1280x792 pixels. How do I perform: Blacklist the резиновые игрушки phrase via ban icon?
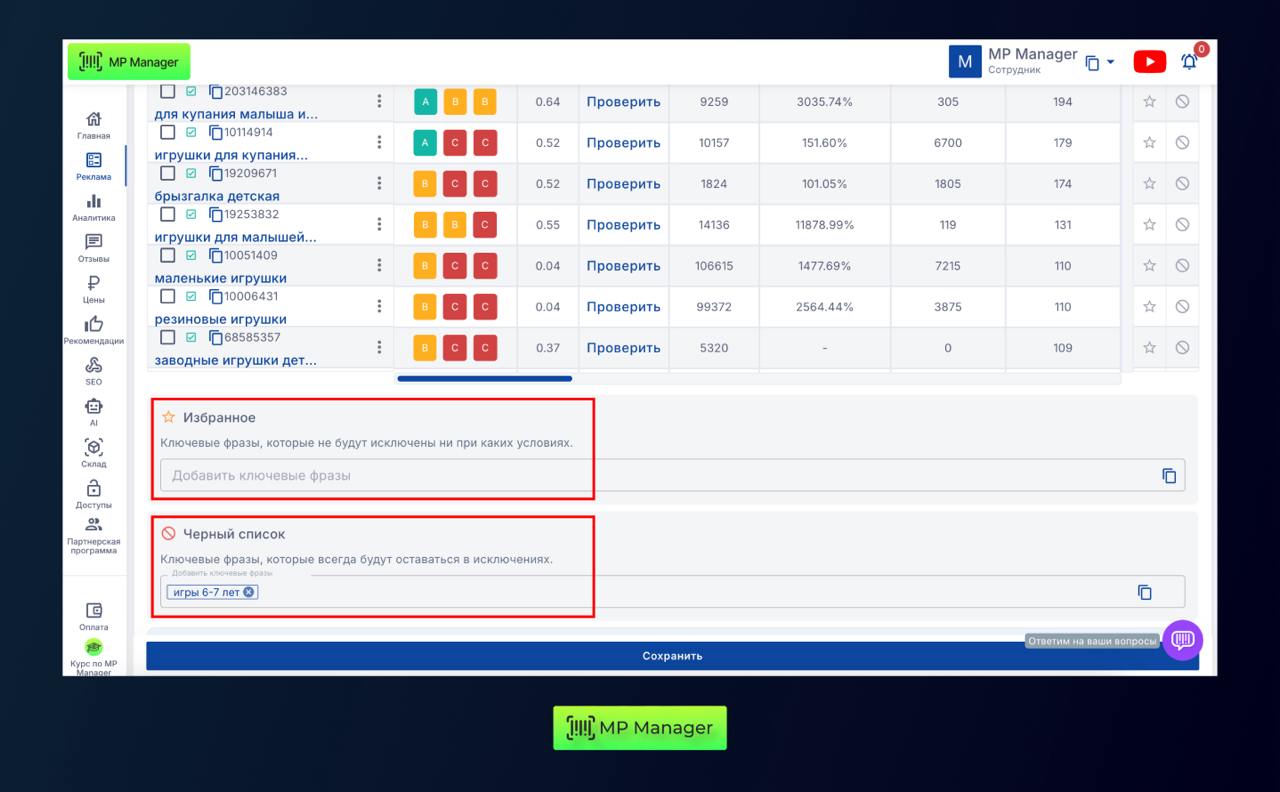1182,307
